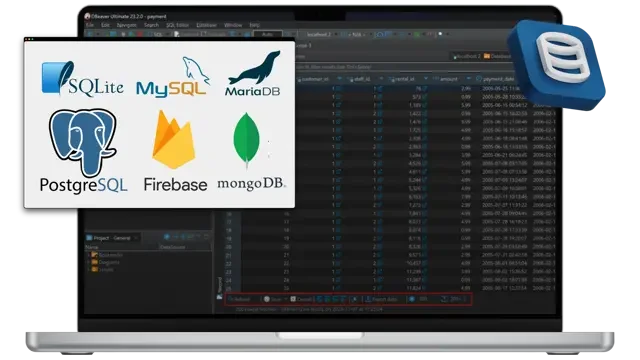Select row number 22 in the grid
This screenshot has width=640, height=360.
tap(228, 264)
